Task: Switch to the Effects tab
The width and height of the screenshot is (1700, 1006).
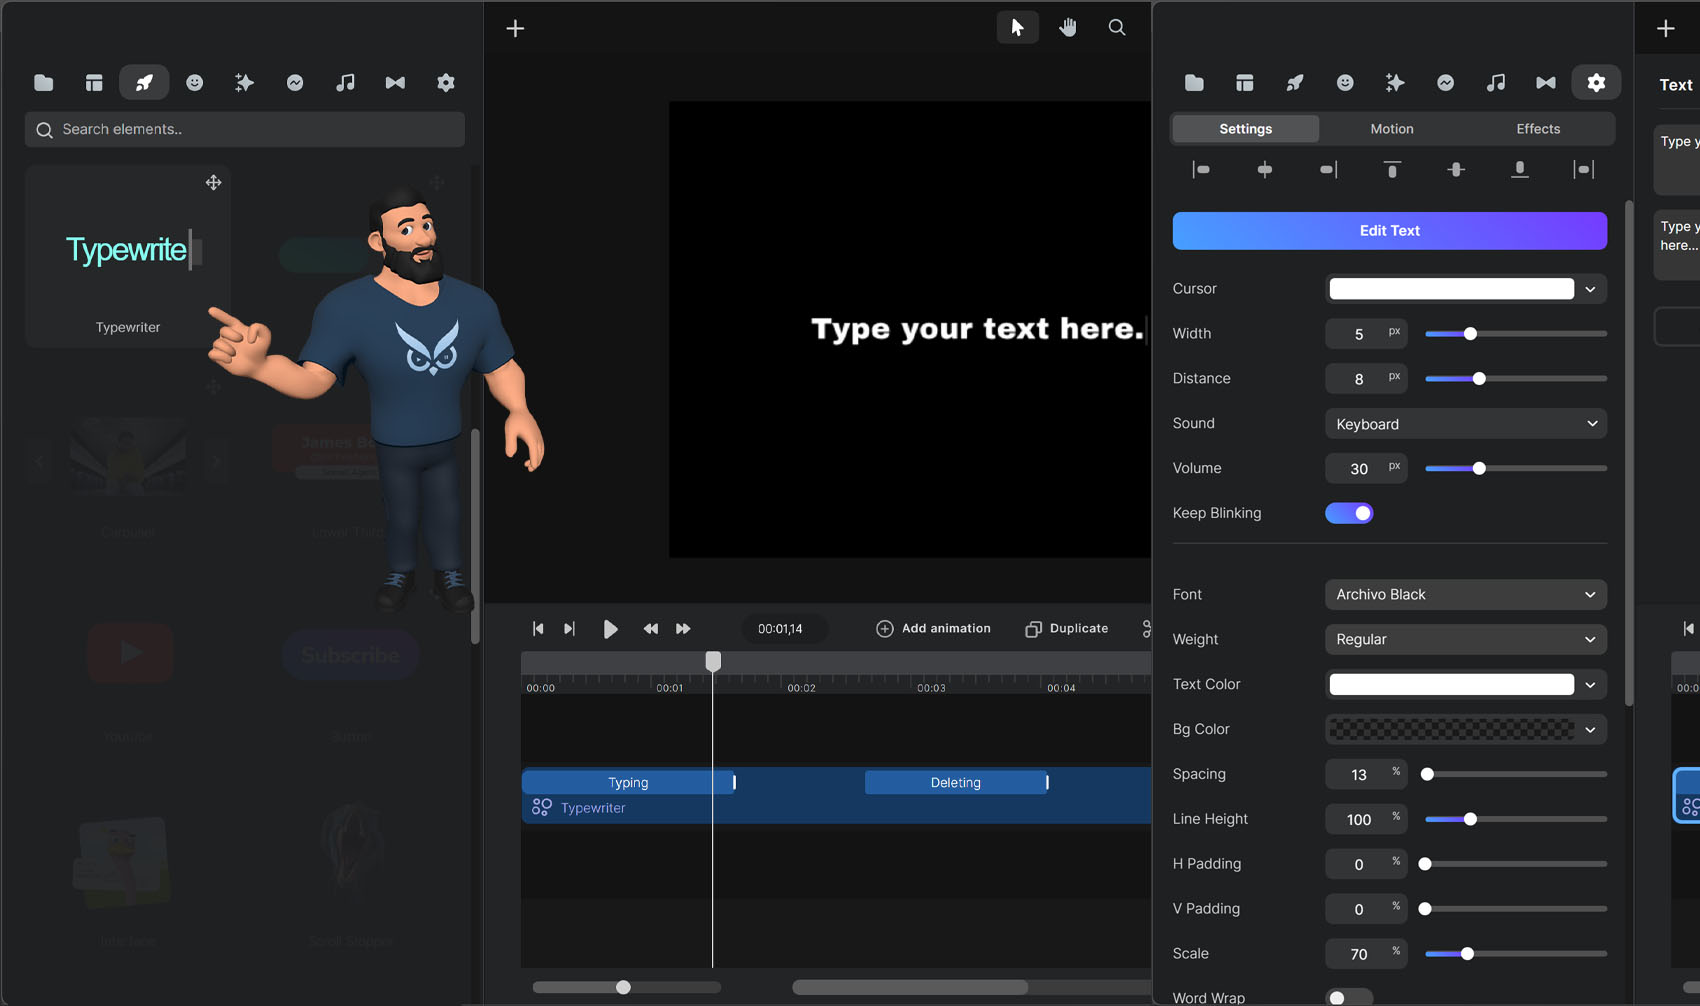Action: 1537,129
